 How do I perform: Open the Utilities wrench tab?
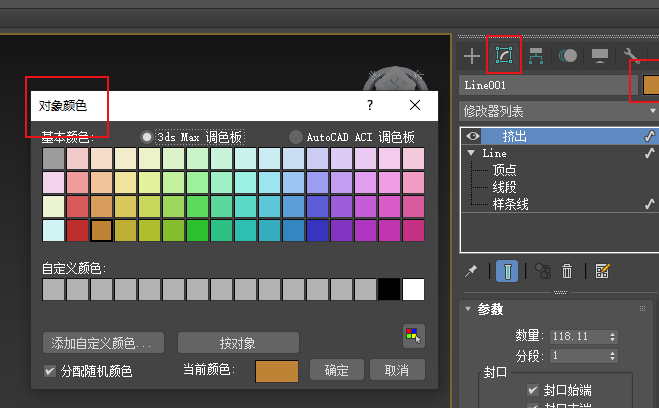pyautogui.click(x=631, y=55)
